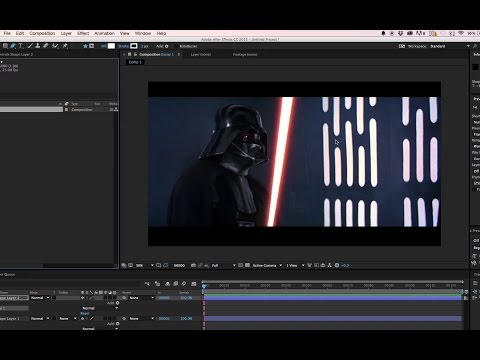Click the current time indicator on timeline
480x360 pixels.
point(204,286)
